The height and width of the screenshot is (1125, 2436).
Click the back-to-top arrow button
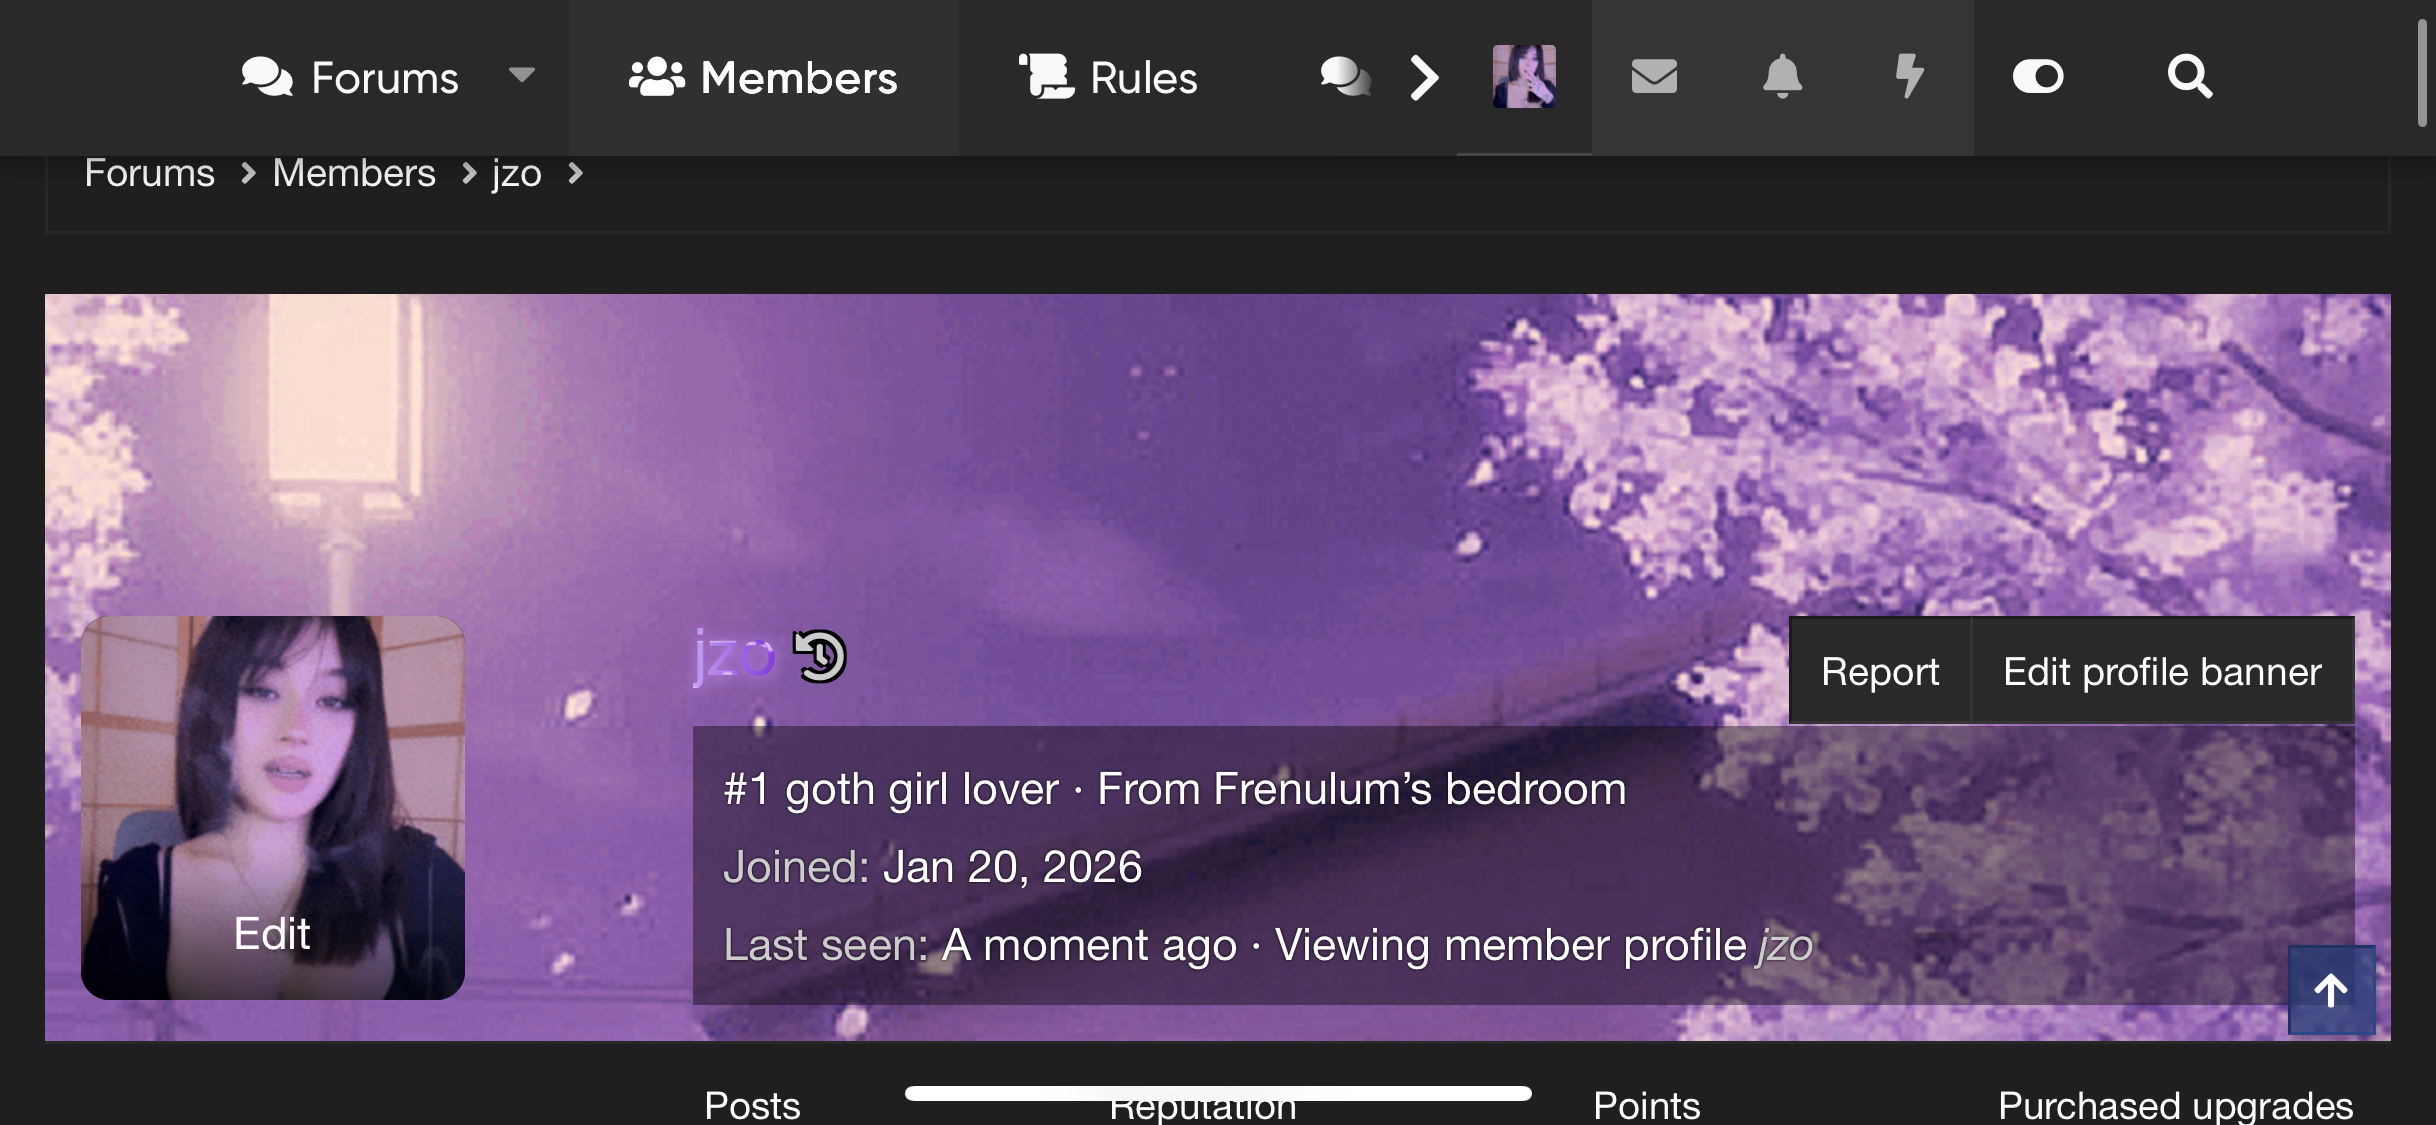point(2331,990)
